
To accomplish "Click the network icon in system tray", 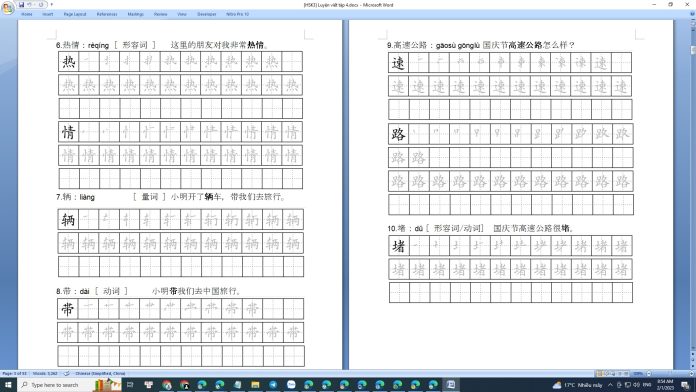I will click(x=628, y=385).
